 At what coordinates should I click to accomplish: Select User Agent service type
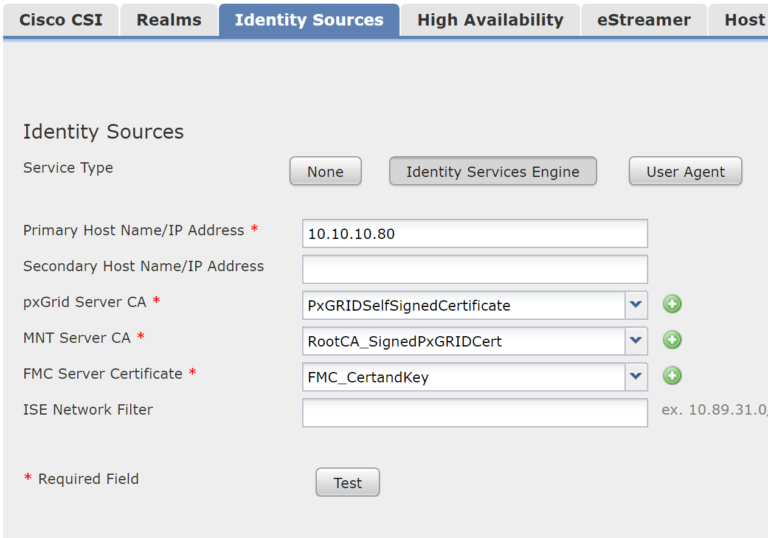tap(685, 171)
